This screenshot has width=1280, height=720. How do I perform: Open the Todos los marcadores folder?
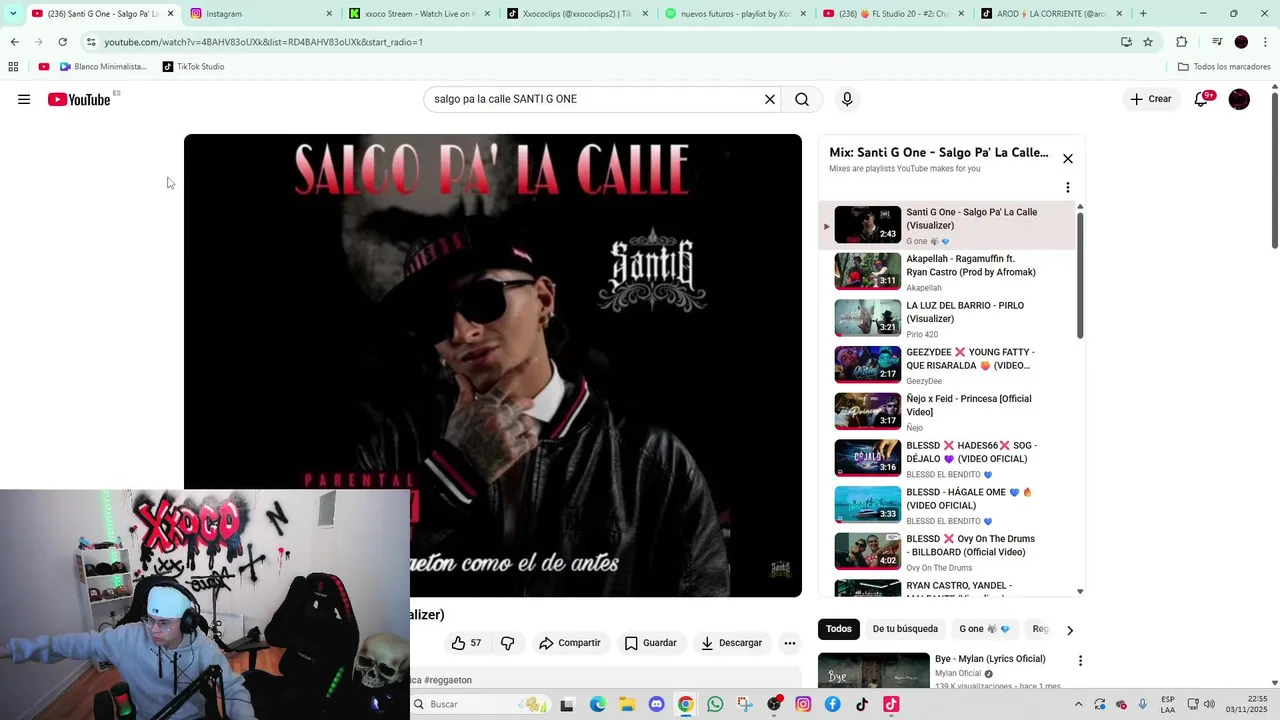1224,67
